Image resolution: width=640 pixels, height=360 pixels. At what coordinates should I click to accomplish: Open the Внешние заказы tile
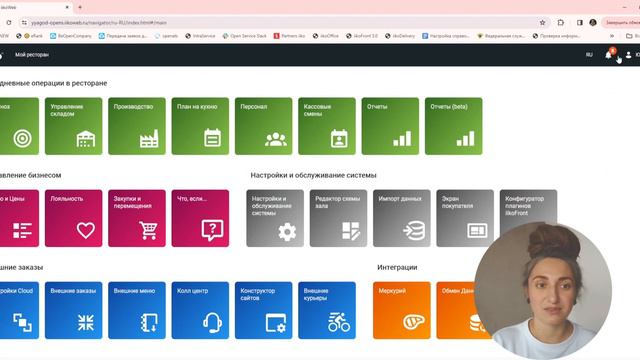pyautogui.click(x=73, y=310)
